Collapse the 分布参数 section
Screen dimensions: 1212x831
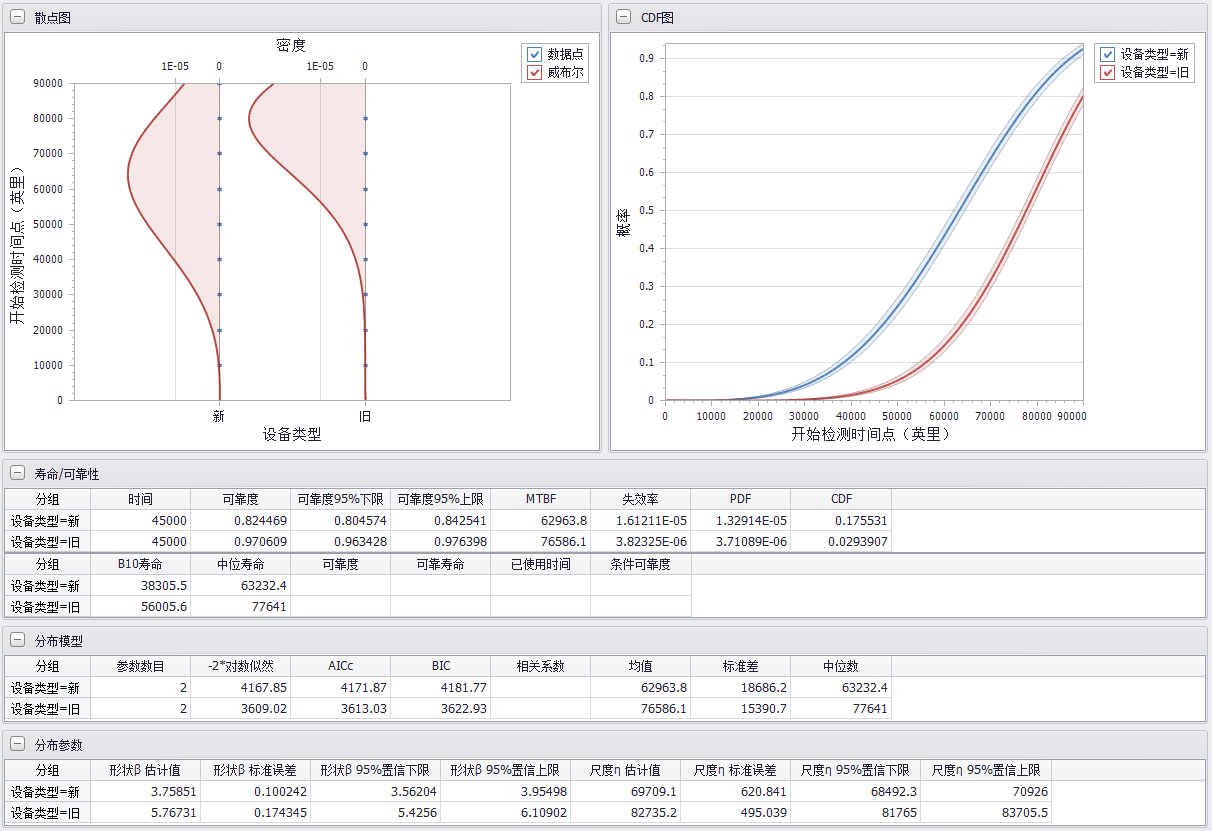point(18,745)
